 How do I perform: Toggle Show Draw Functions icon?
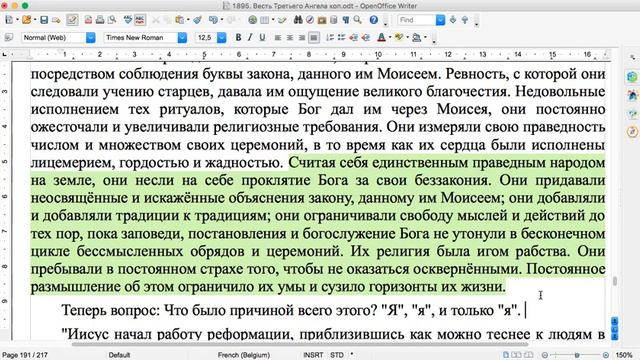click(x=282, y=20)
